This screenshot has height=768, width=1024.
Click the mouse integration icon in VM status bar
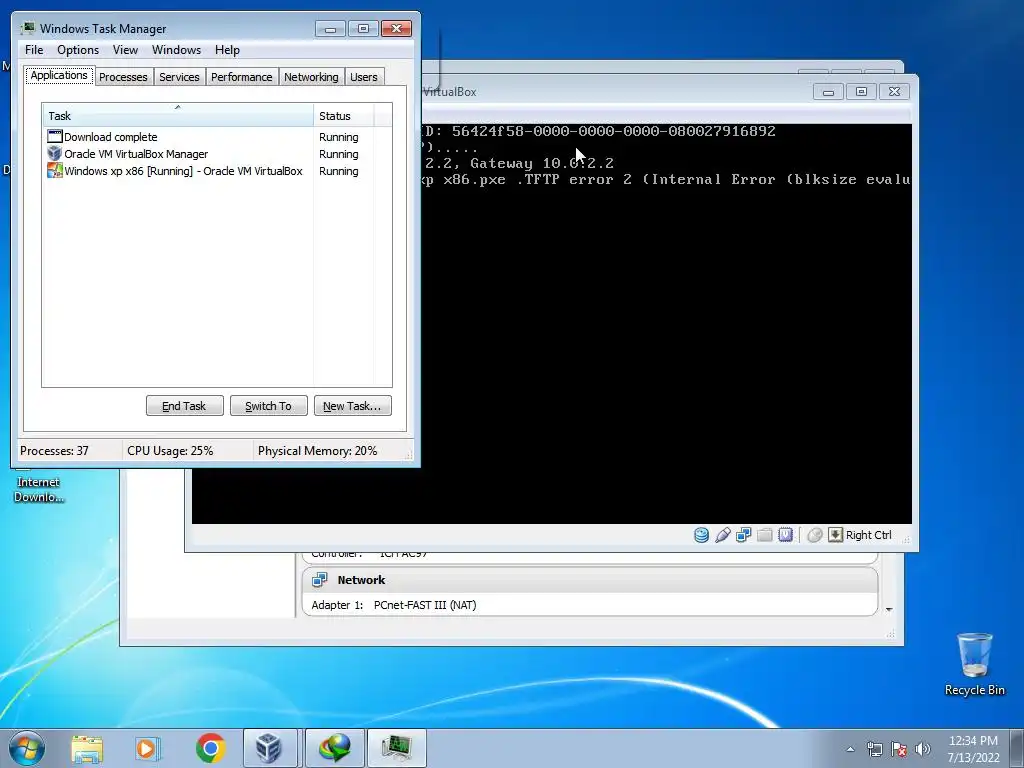[814, 535]
